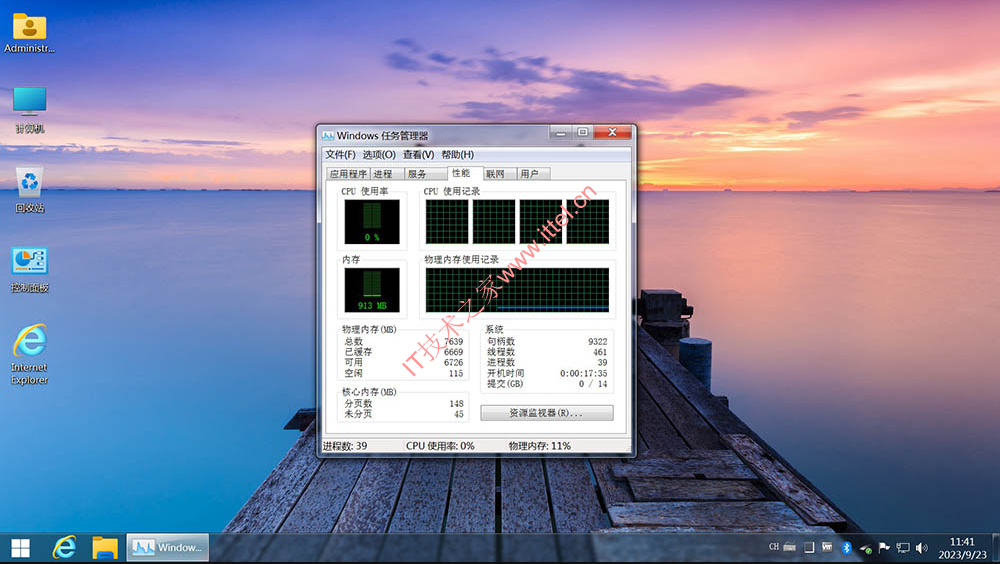Screen dimensions: 1000x564
Task: Switch to the 用户 tab
Action: click(x=533, y=174)
